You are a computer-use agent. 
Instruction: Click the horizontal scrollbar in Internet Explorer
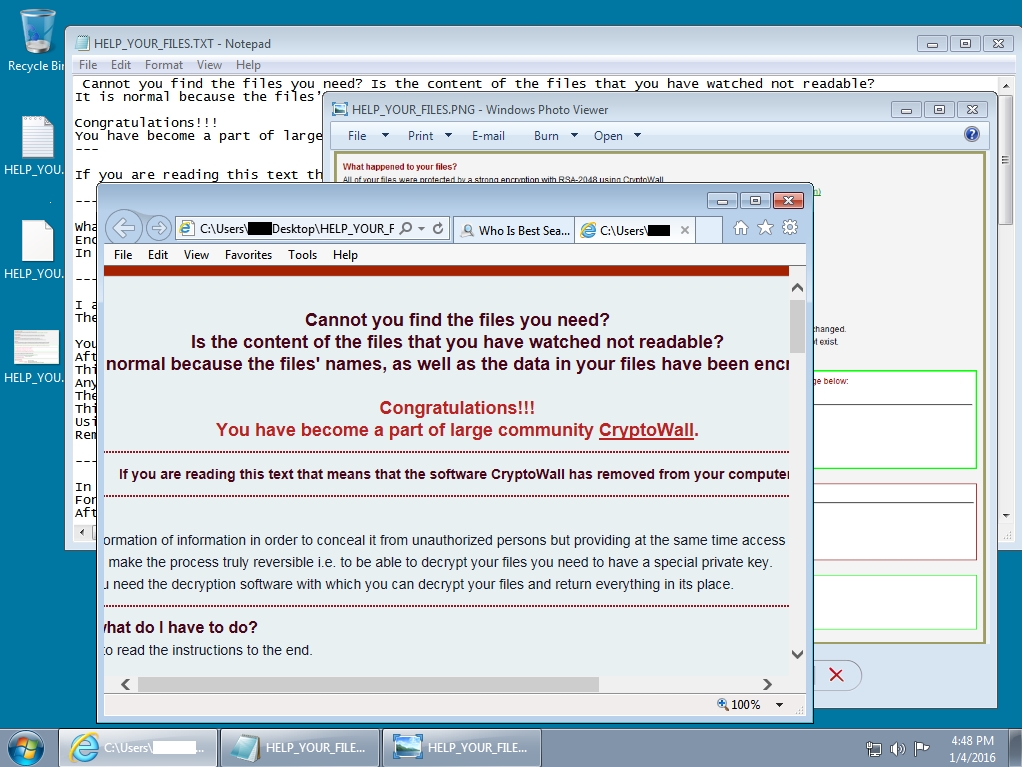coord(367,684)
